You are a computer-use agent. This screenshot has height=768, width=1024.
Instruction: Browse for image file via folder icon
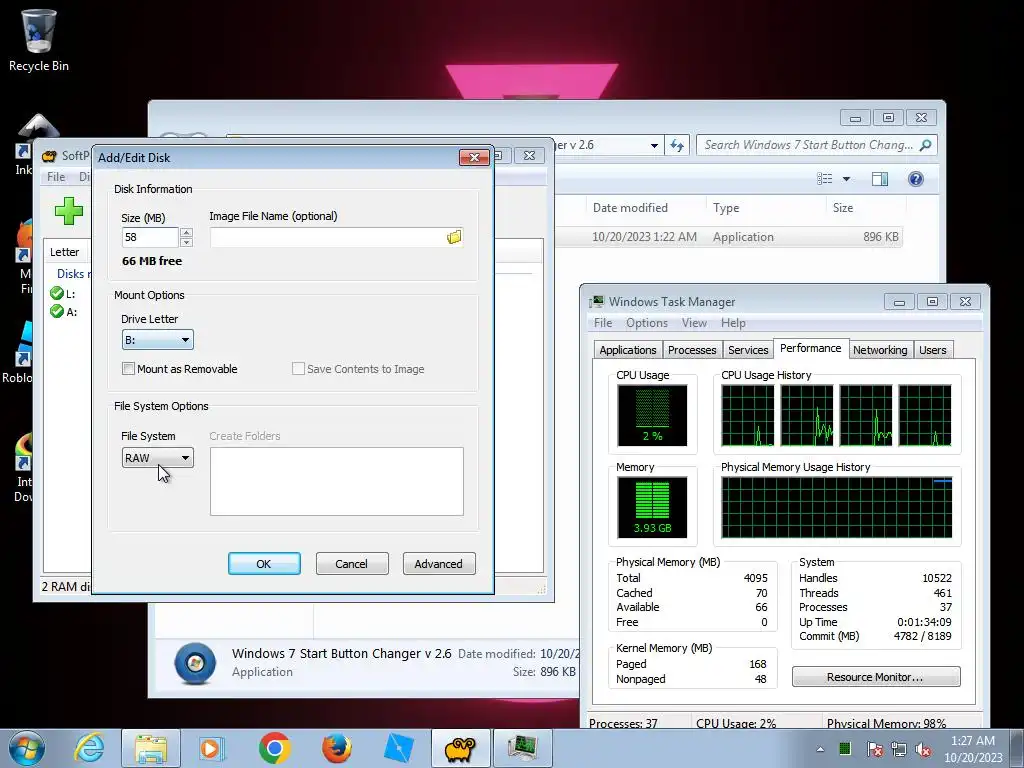tap(454, 237)
